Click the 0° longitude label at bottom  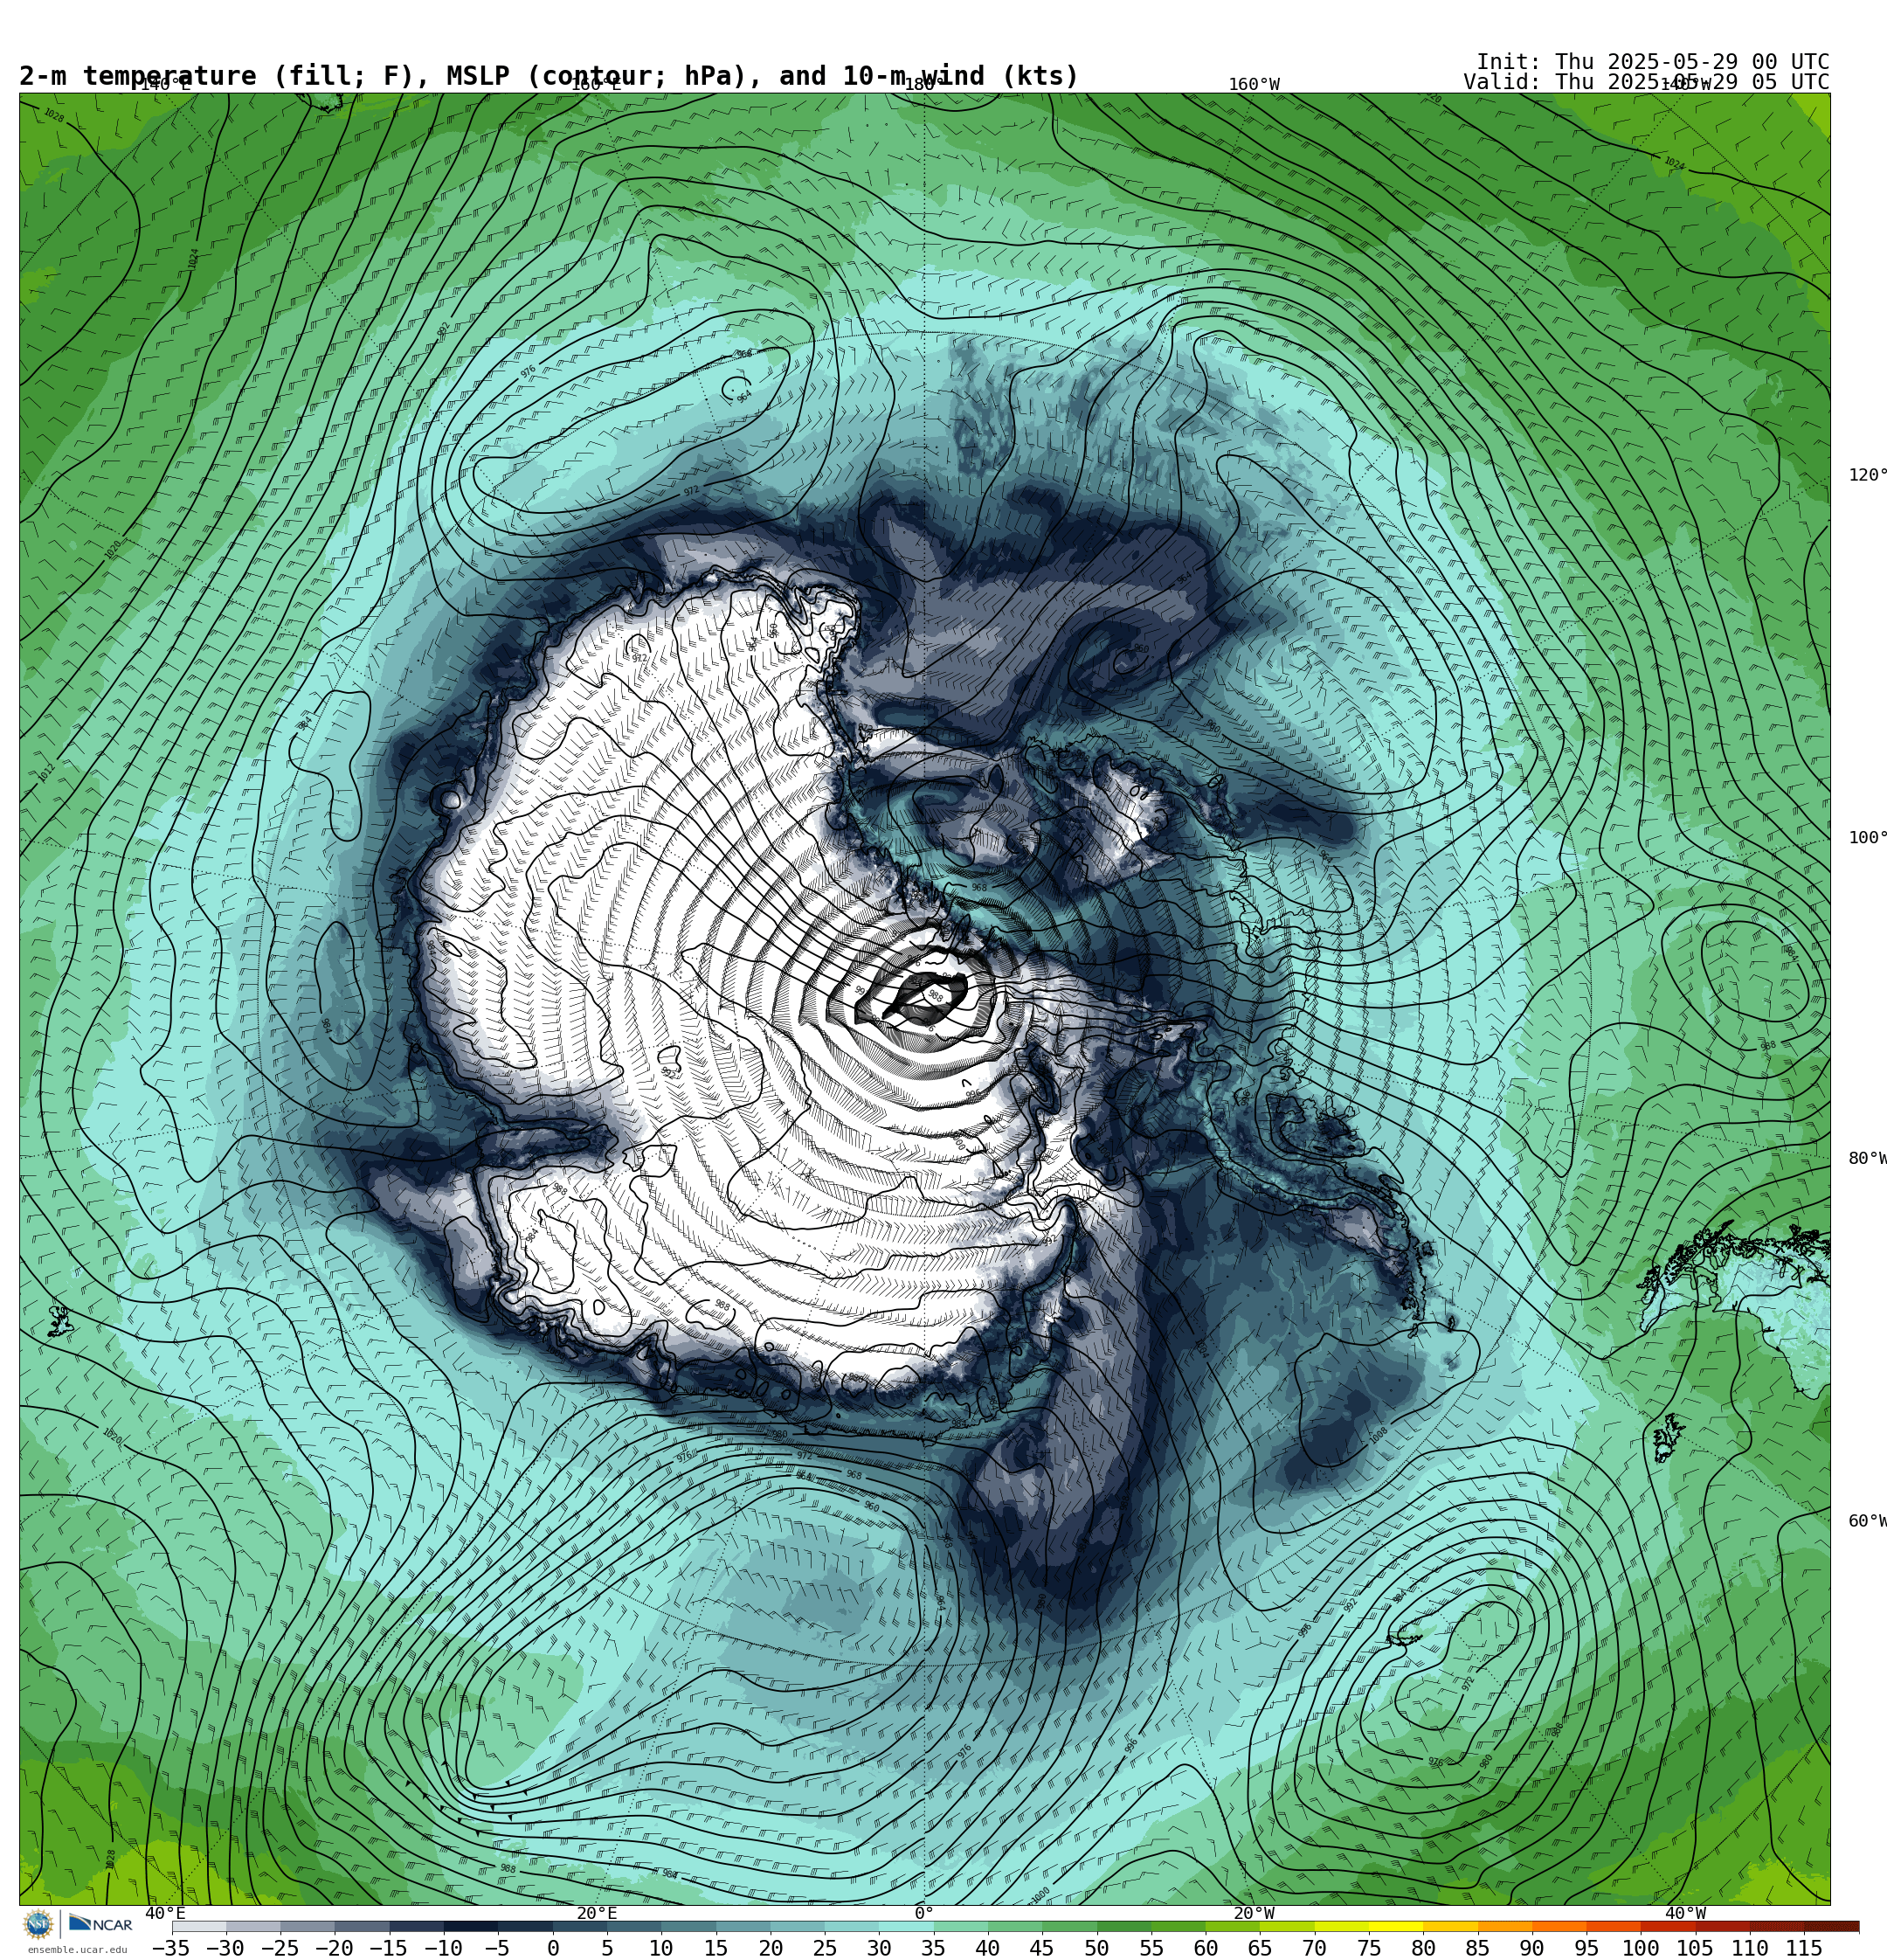tap(923, 1913)
